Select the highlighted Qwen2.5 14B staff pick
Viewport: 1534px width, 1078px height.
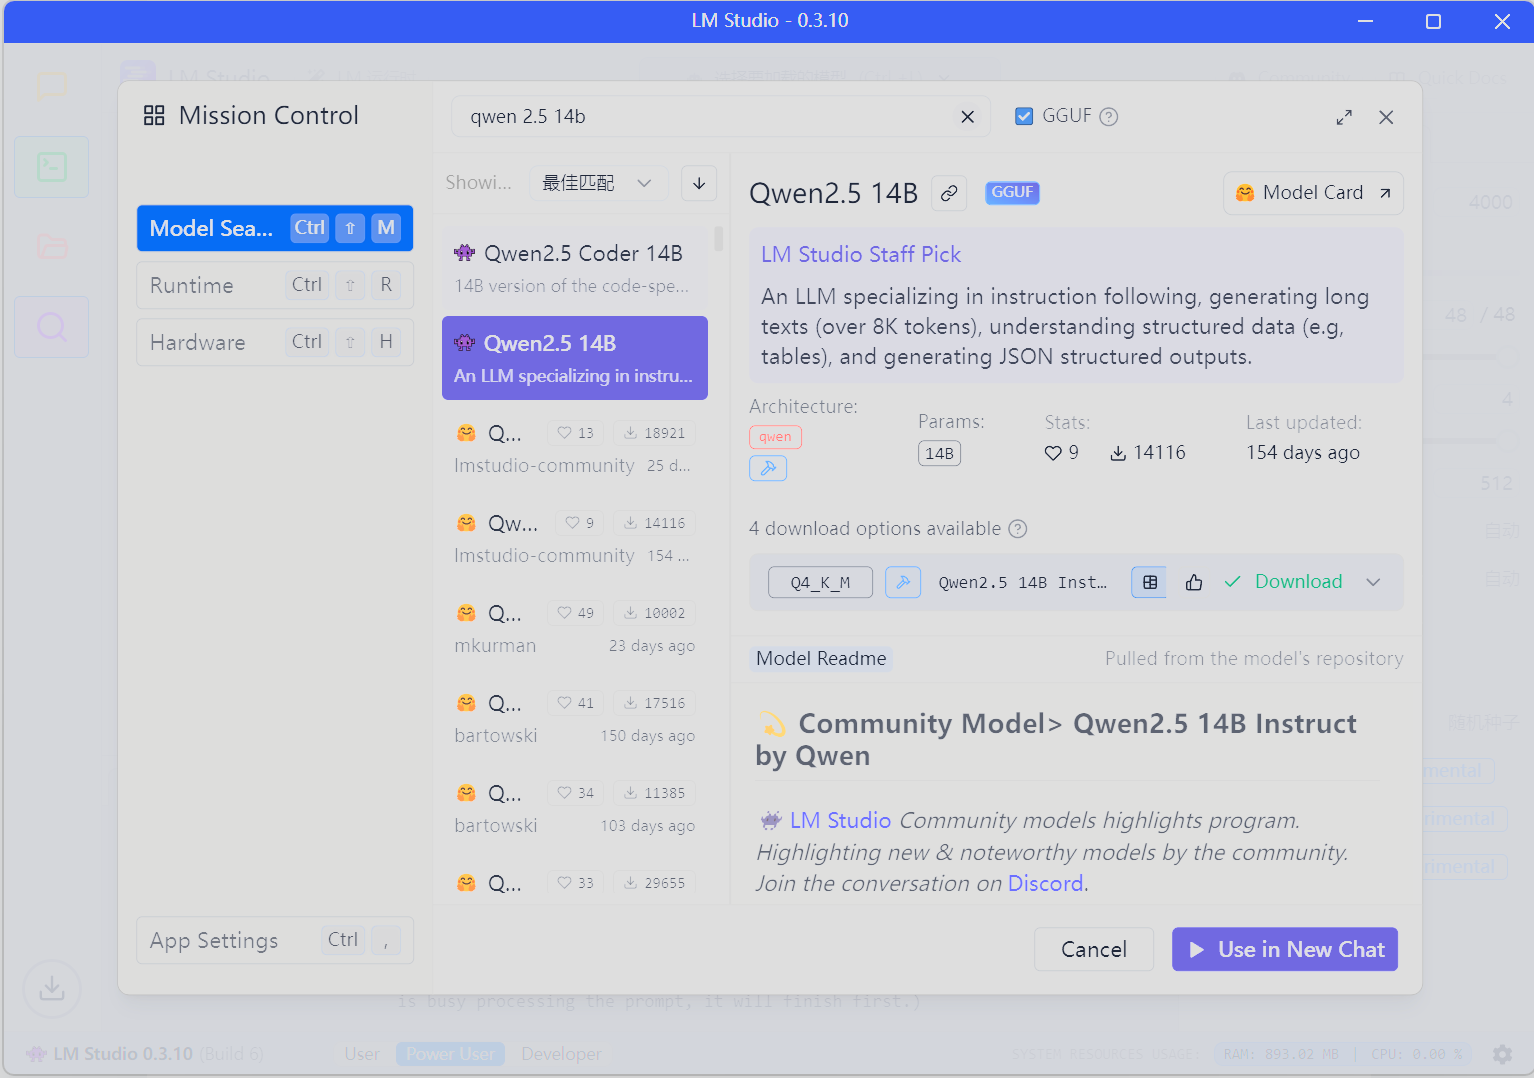[x=575, y=358]
